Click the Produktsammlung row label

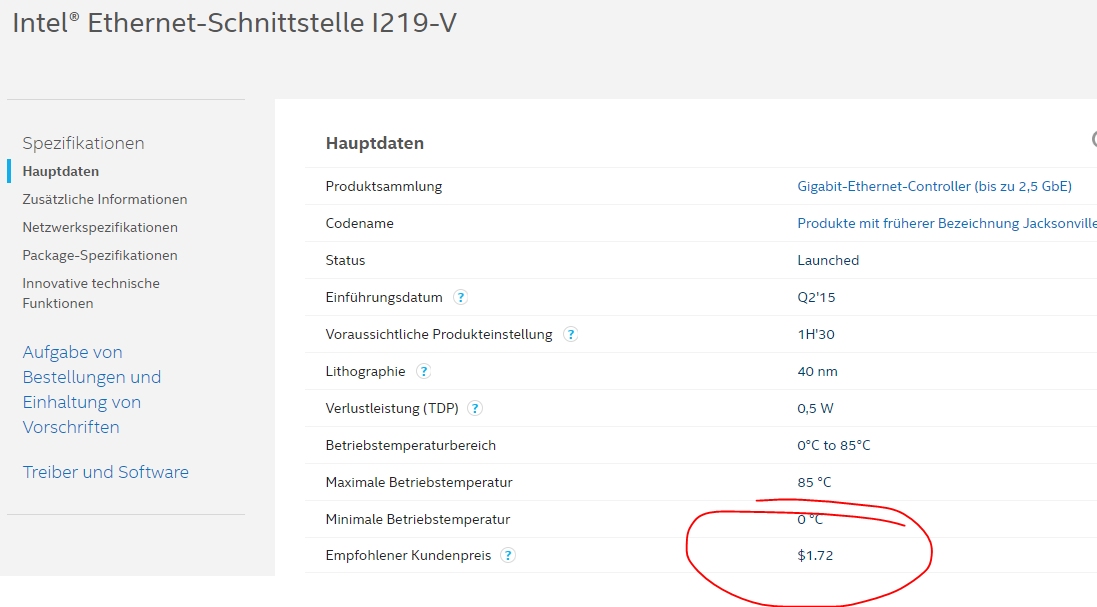(x=384, y=186)
